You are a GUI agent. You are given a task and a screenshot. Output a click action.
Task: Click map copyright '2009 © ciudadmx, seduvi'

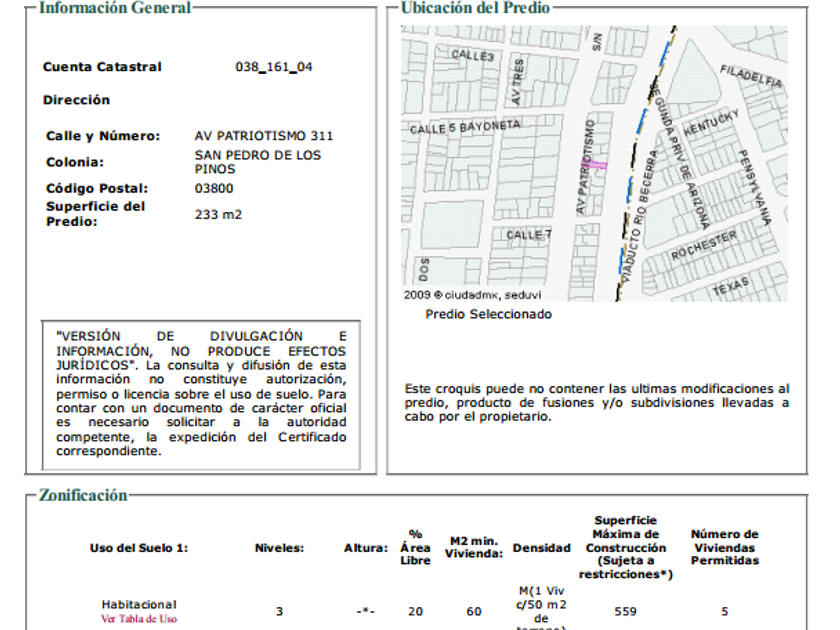tap(472, 295)
